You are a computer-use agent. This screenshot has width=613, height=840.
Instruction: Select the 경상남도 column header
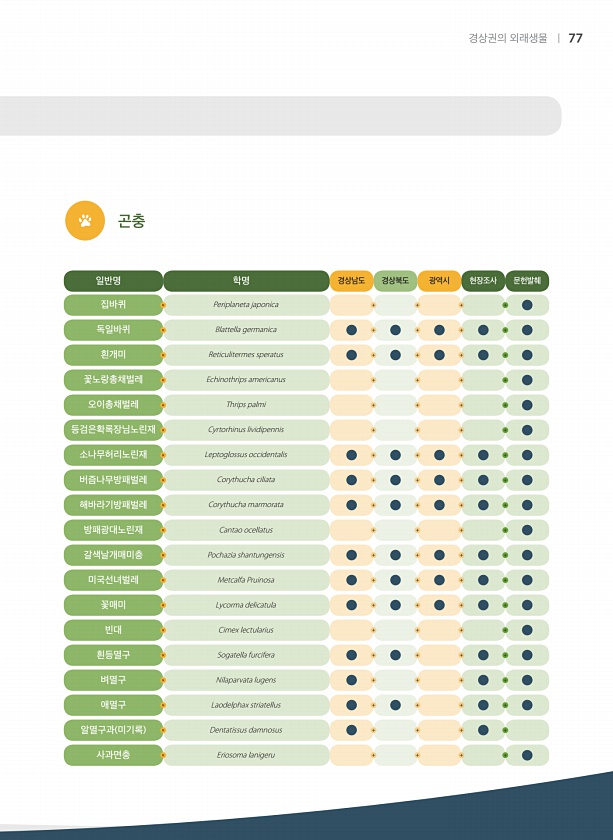[x=351, y=281]
